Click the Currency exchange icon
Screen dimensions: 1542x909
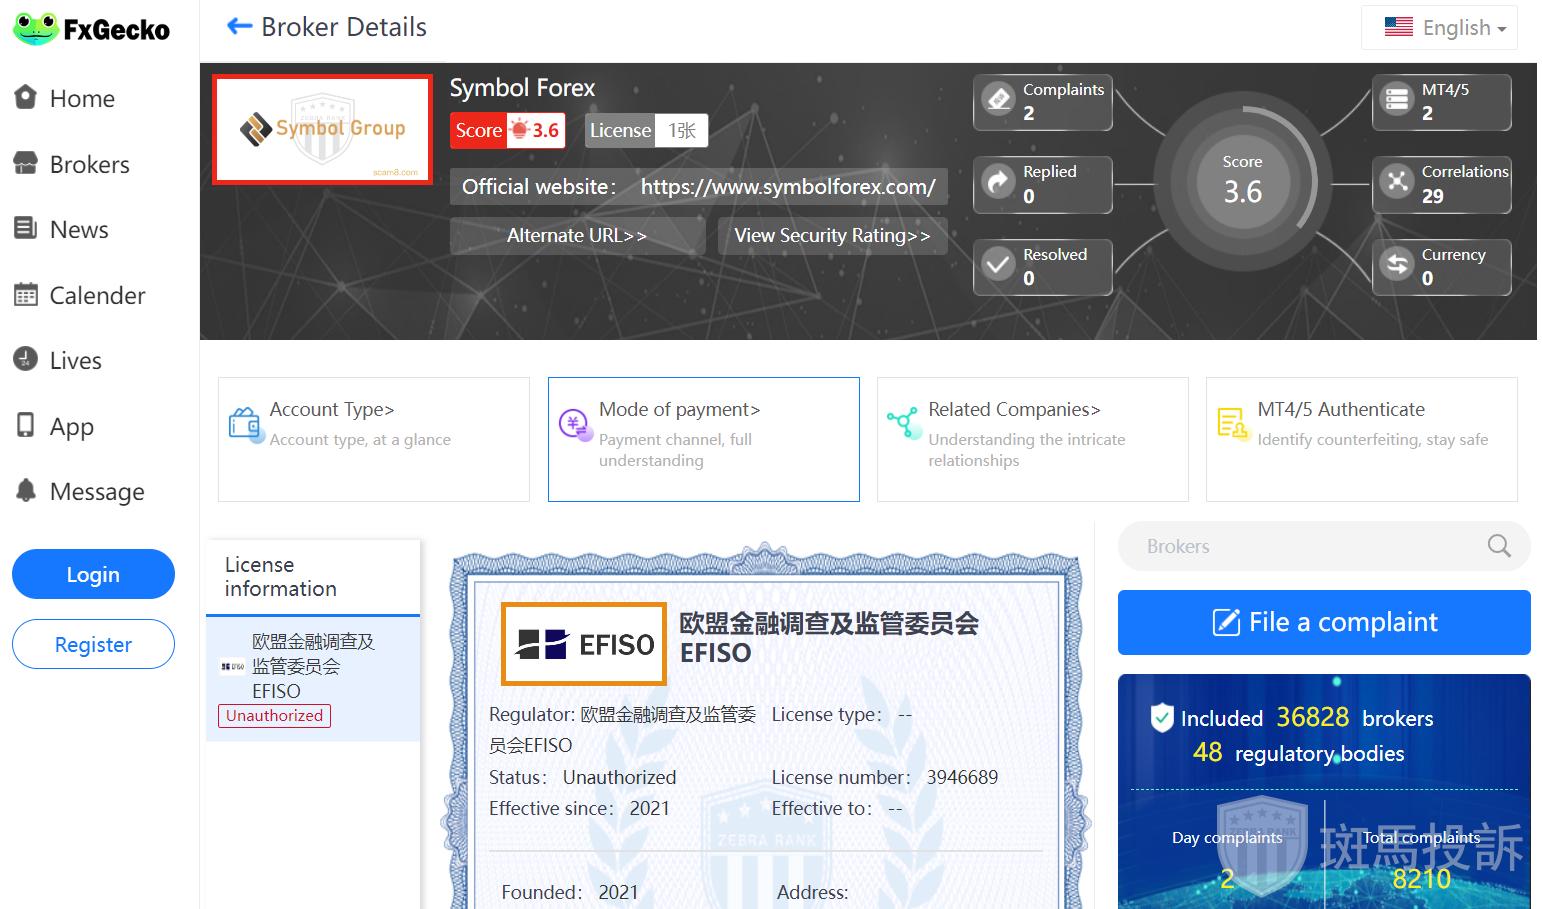point(1397,265)
